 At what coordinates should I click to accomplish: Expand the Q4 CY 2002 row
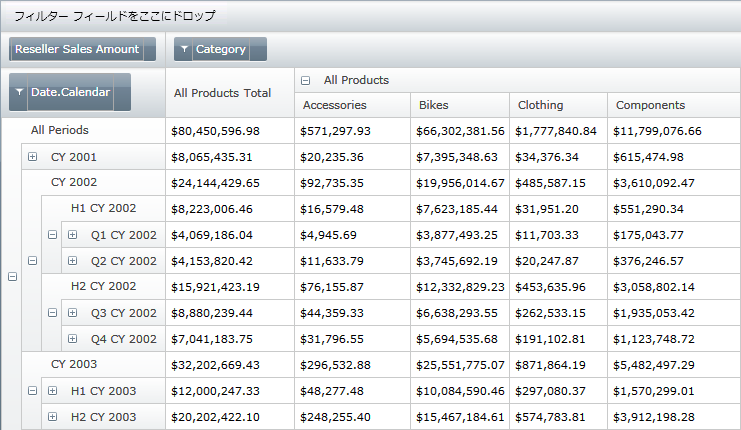pos(72,339)
